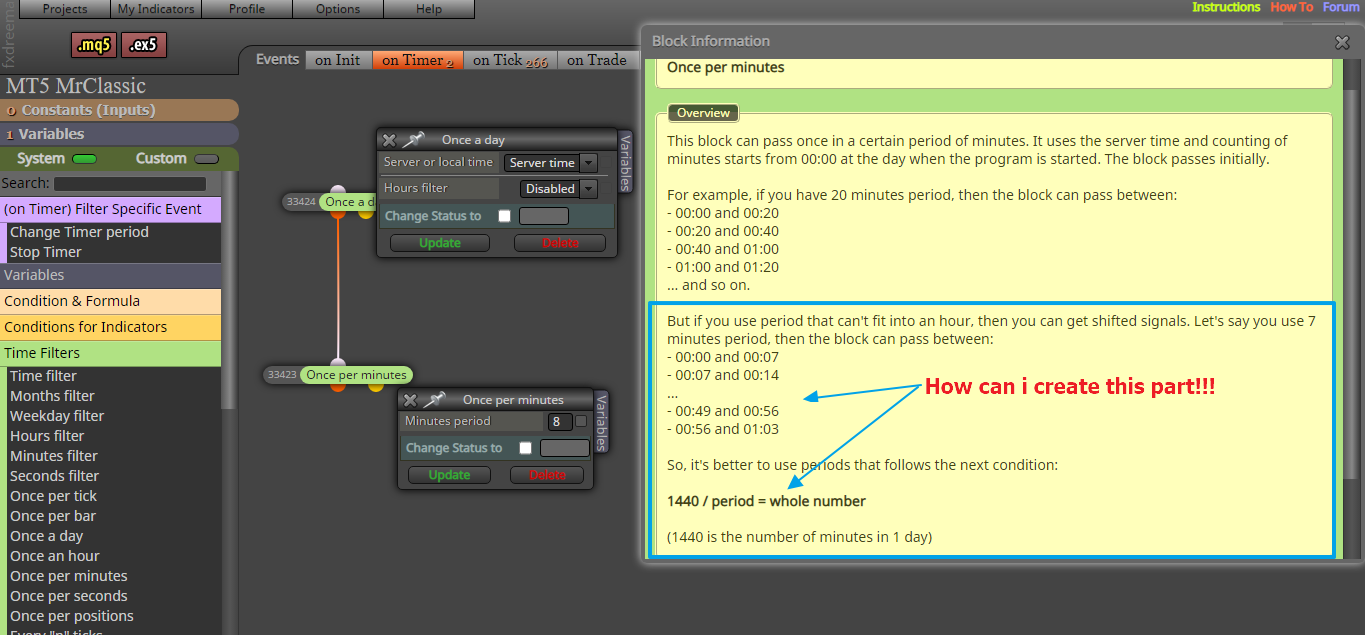Viewport: 1365px width, 635px height.
Task: Select the Weekday filter block
Action: pos(57,416)
